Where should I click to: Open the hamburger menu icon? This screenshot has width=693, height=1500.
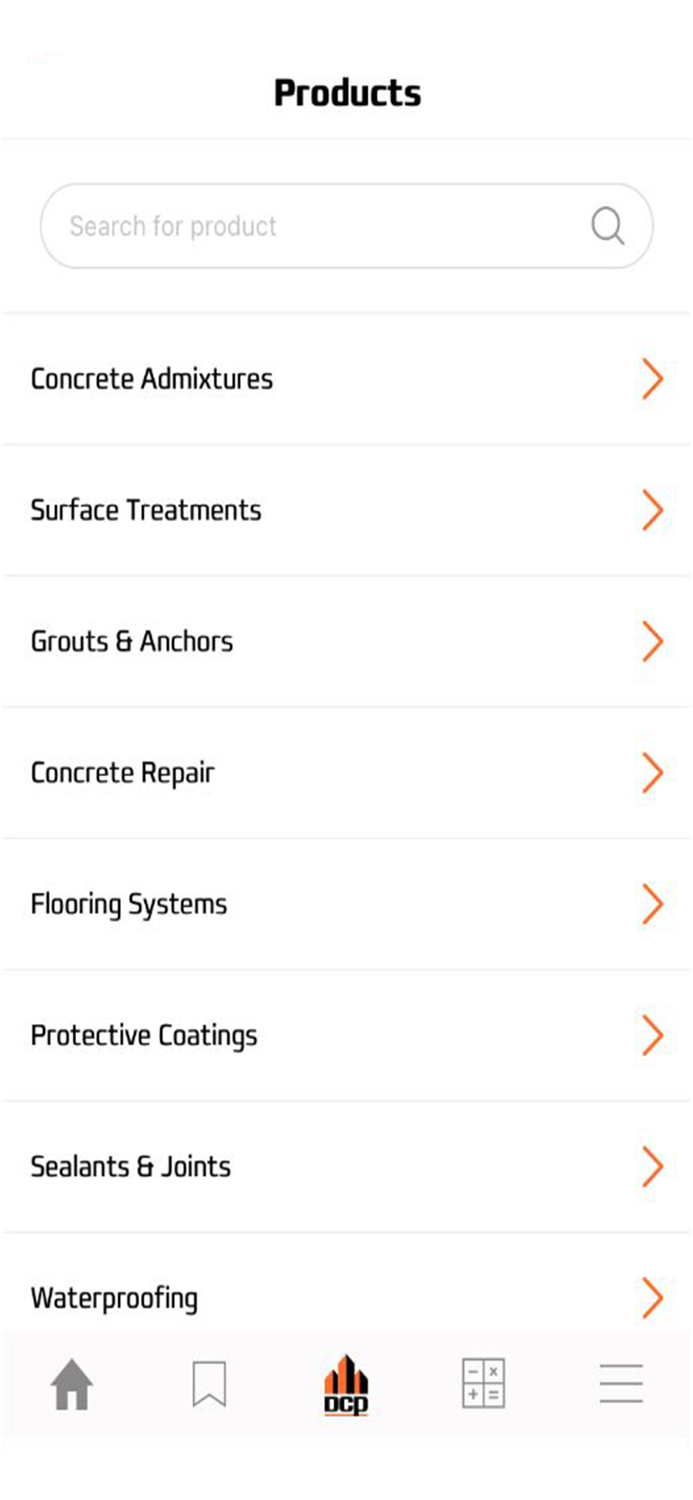pos(621,1382)
